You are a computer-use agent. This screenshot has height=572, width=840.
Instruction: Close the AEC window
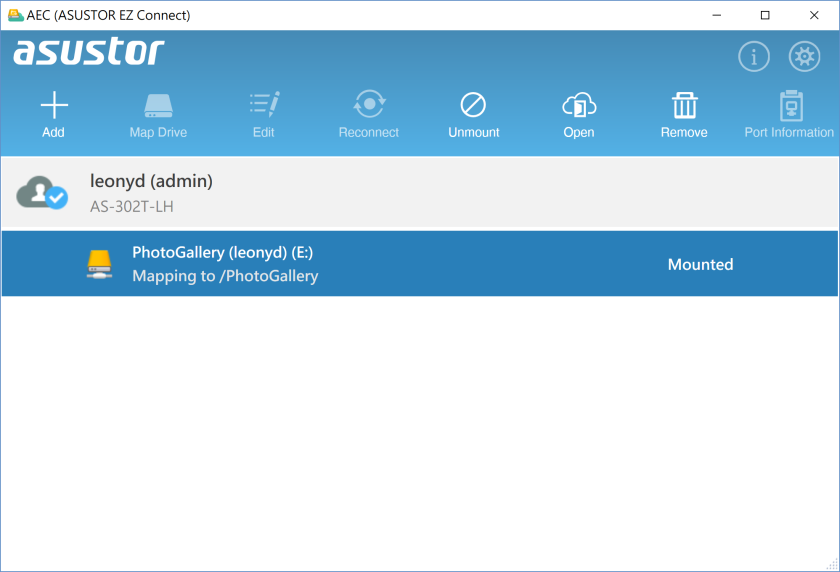[814, 15]
